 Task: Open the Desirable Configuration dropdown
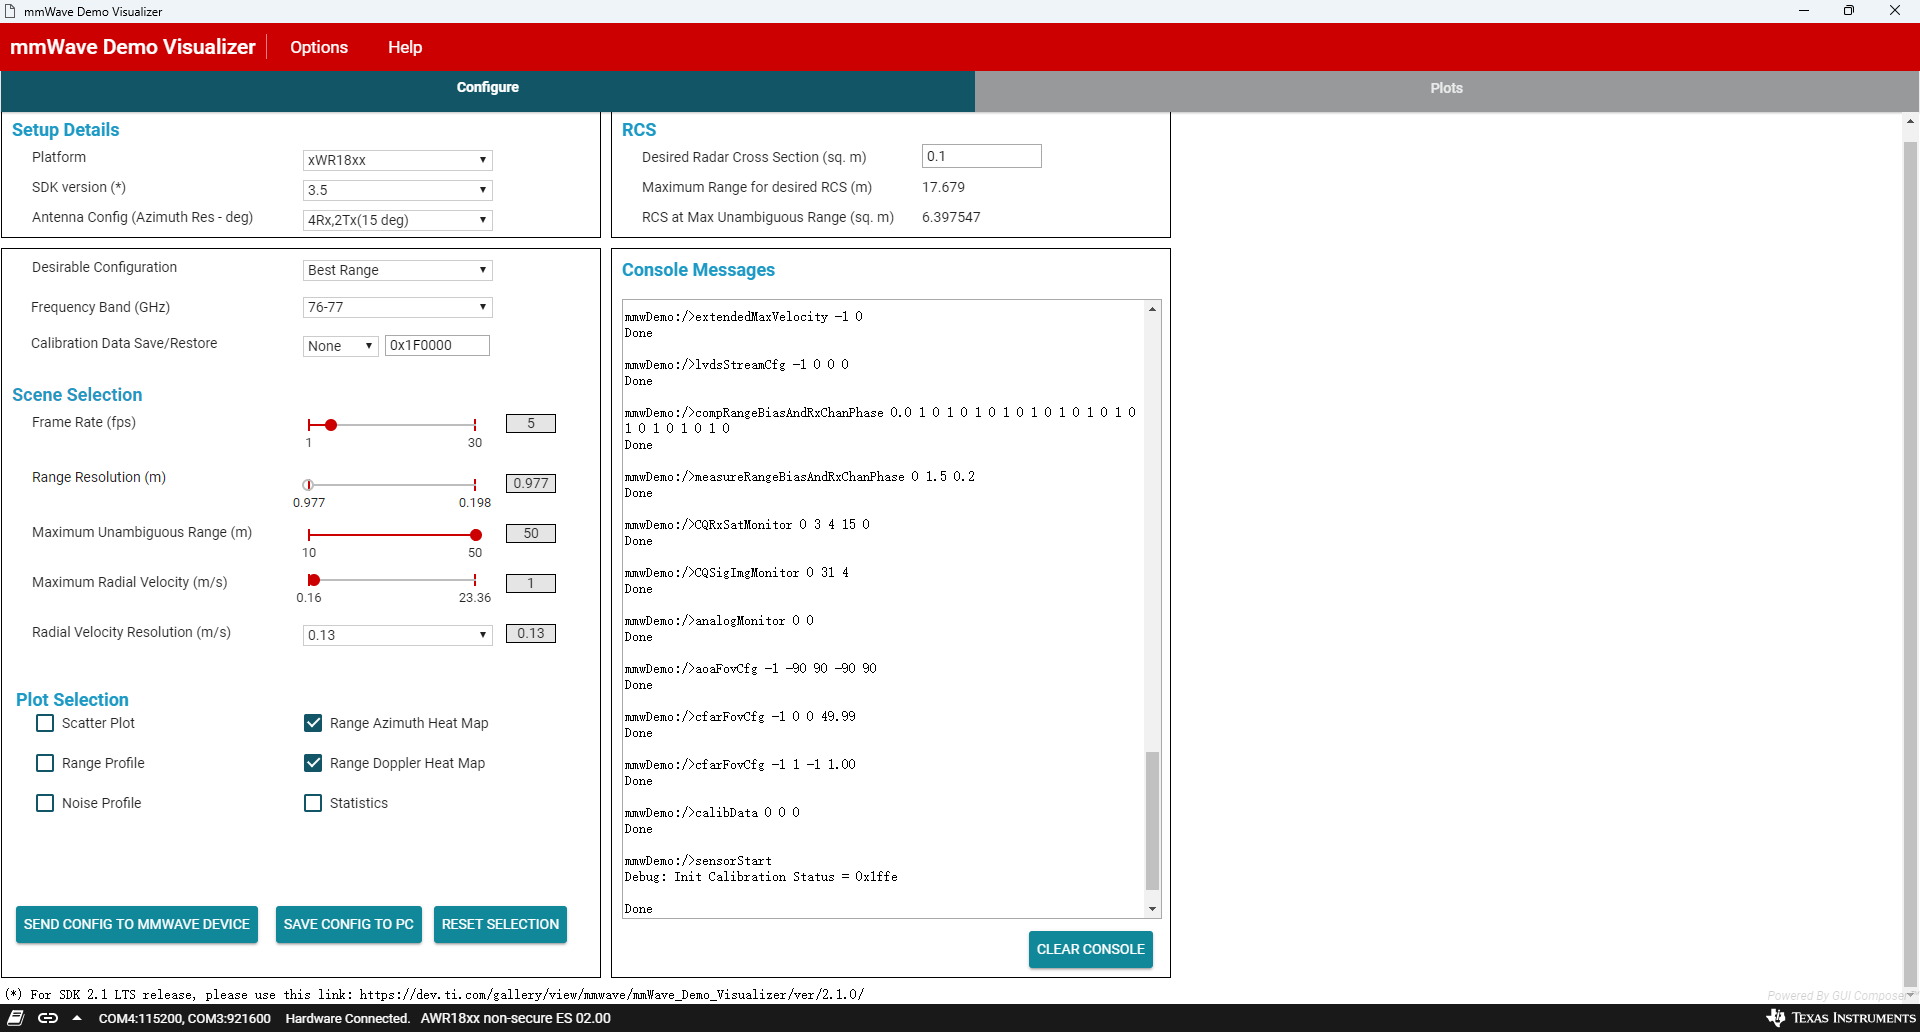[398, 270]
